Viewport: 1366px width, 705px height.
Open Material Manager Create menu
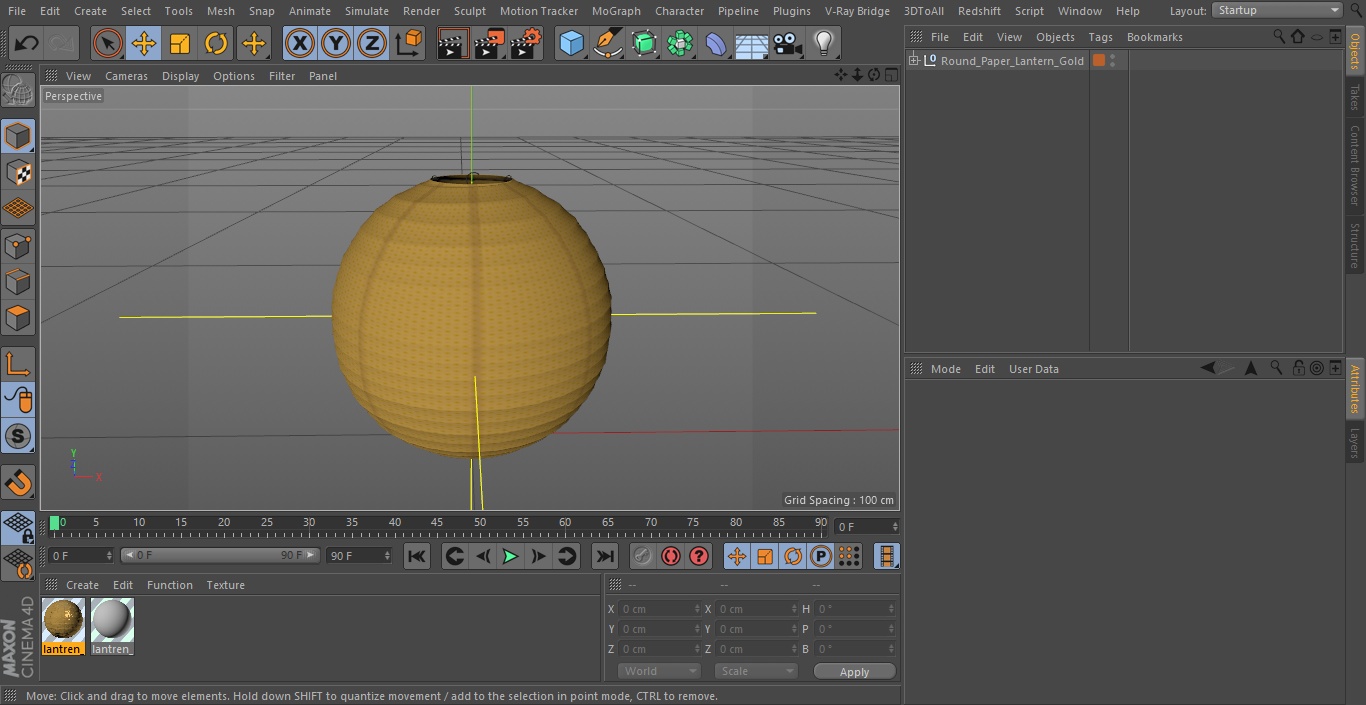pos(82,585)
